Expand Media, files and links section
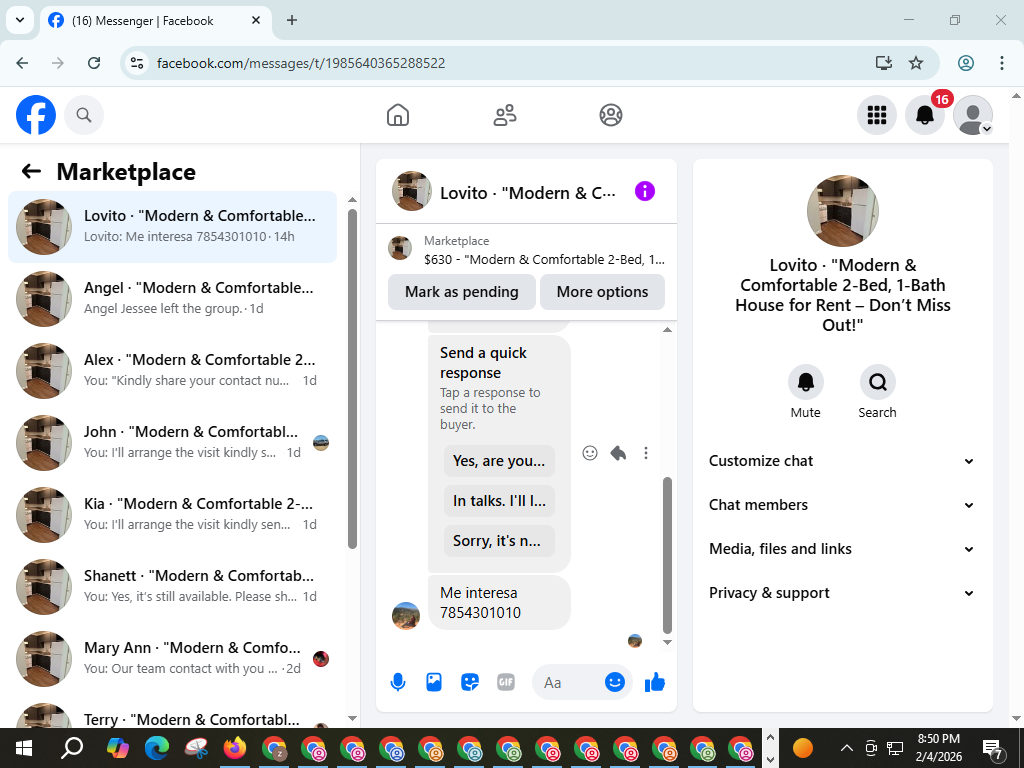The height and width of the screenshot is (768, 1024). pos(842,549)
